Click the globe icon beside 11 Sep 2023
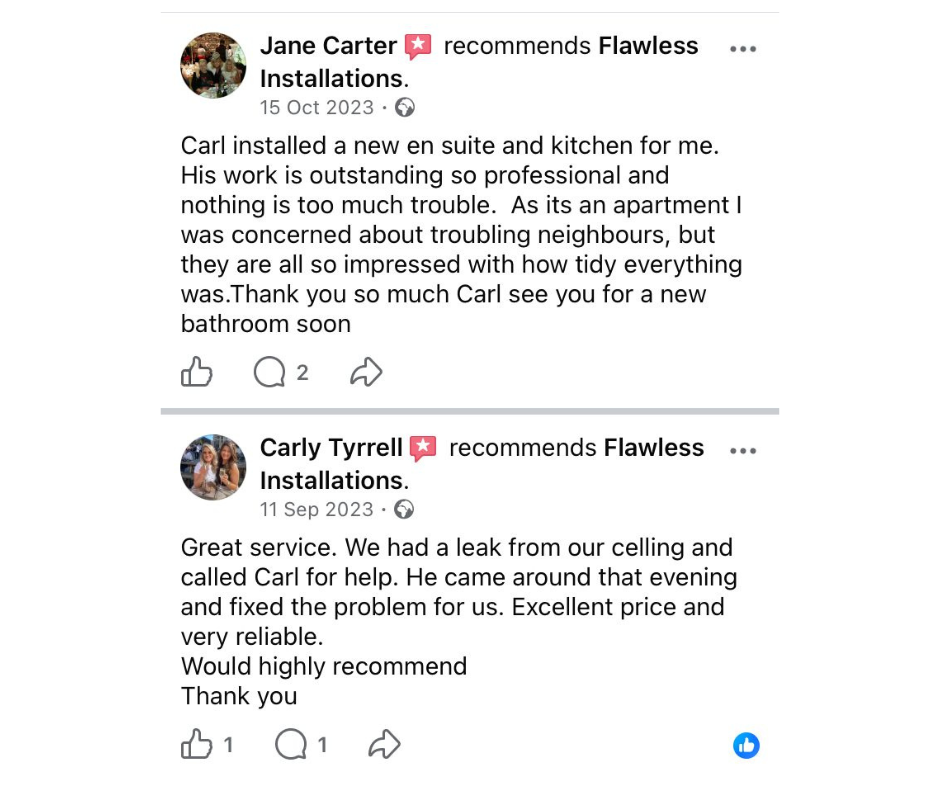 tap(404, 510)
